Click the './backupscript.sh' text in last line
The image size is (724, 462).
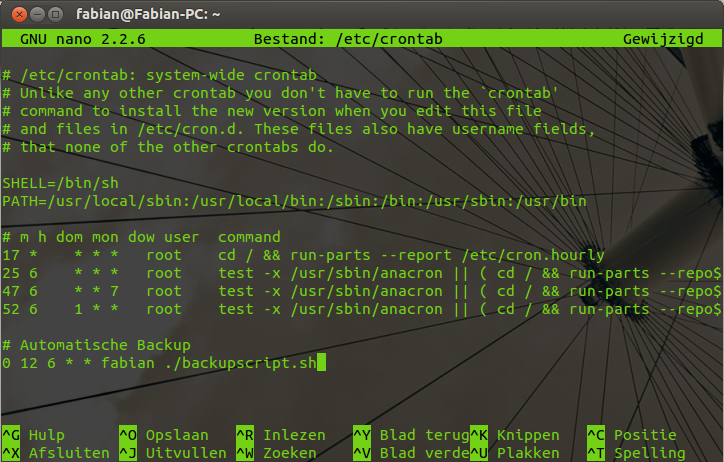(x=241, y=363)
